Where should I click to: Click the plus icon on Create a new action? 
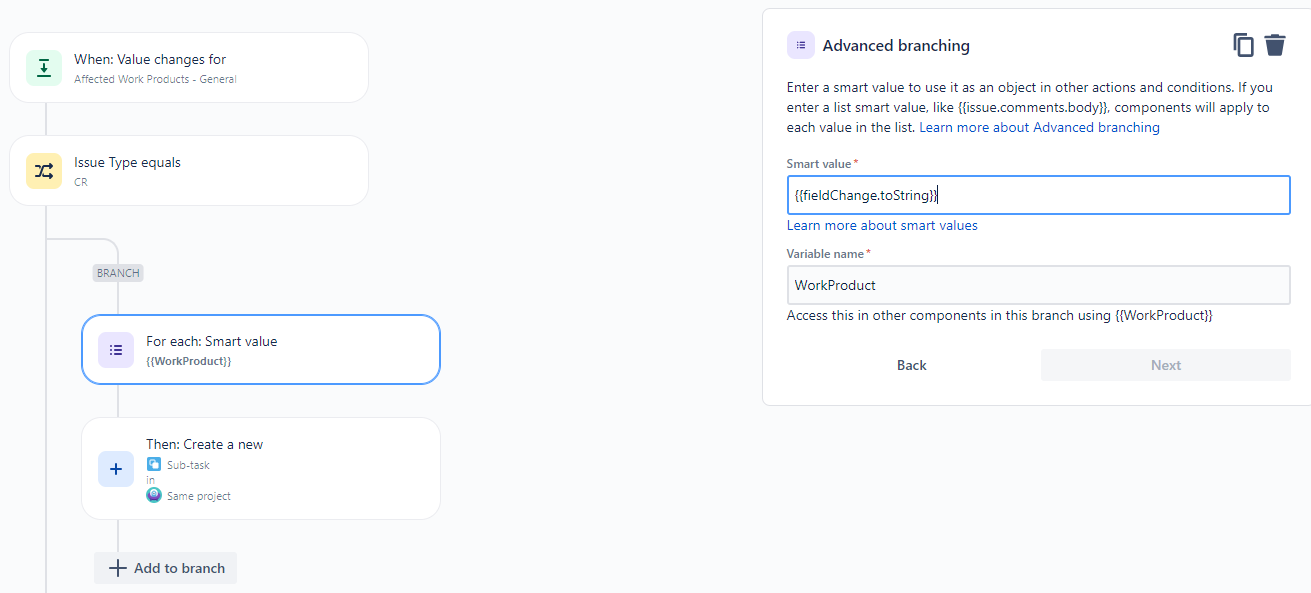116,468
